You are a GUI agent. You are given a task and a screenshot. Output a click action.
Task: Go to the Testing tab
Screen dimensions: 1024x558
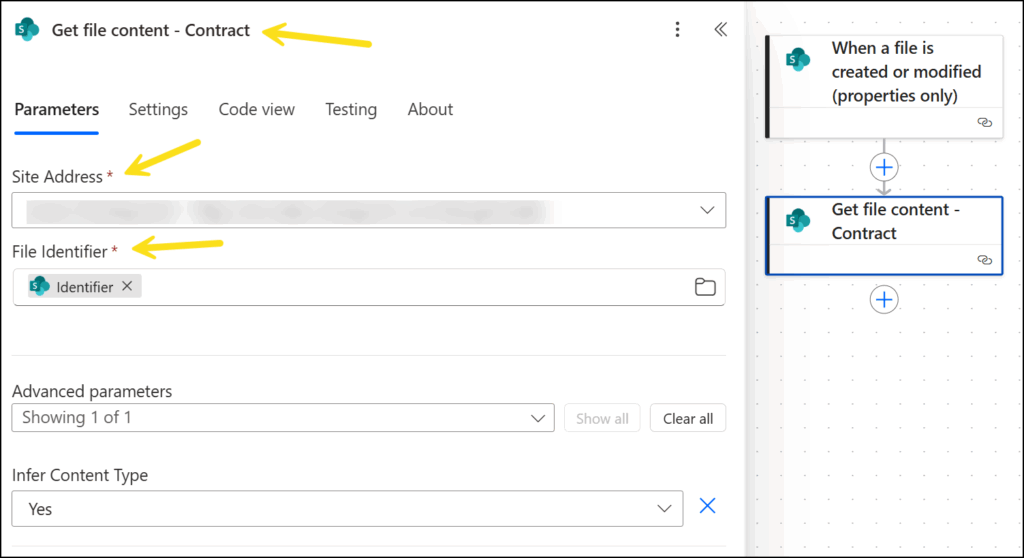click(351, 110)
